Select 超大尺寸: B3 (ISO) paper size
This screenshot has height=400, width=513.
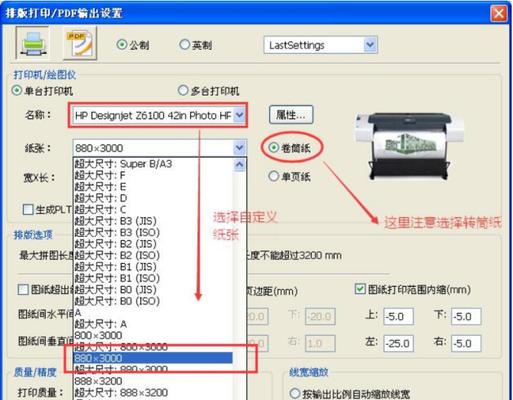pyautogui.click(x=153, y=232)
